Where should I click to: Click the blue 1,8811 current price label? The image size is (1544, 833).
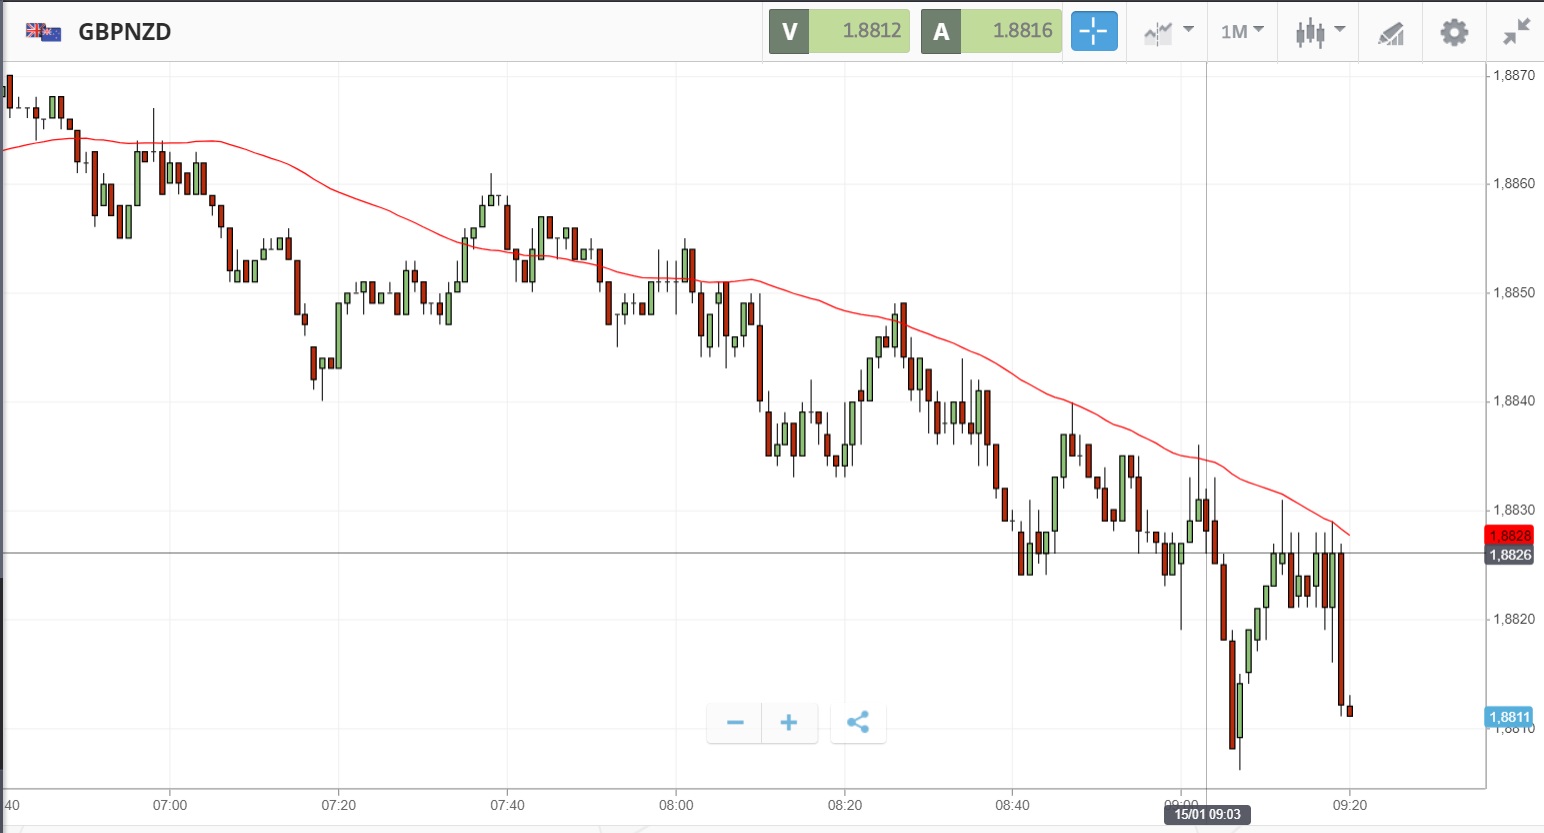pyautogui.click(x=1509, y=717)
